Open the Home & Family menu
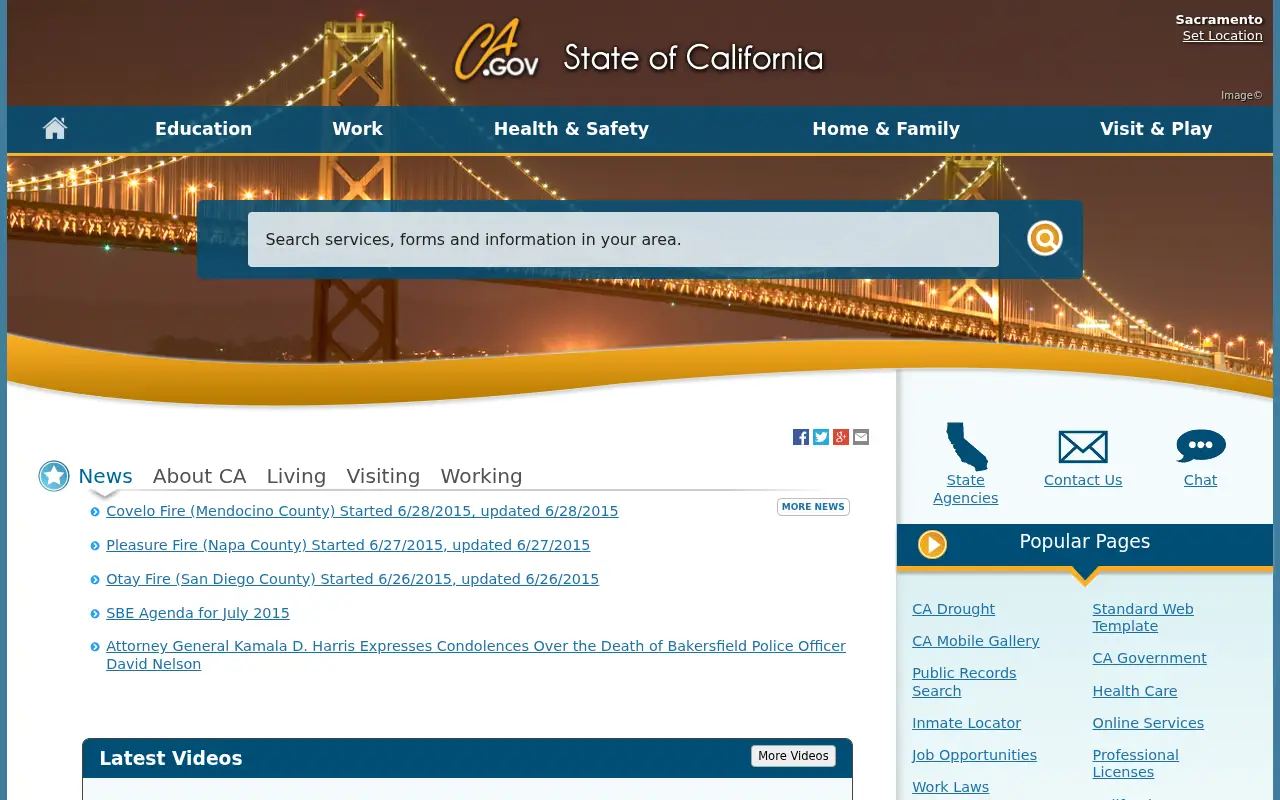This screenshot has height=800, width=1280. [886, 129]
